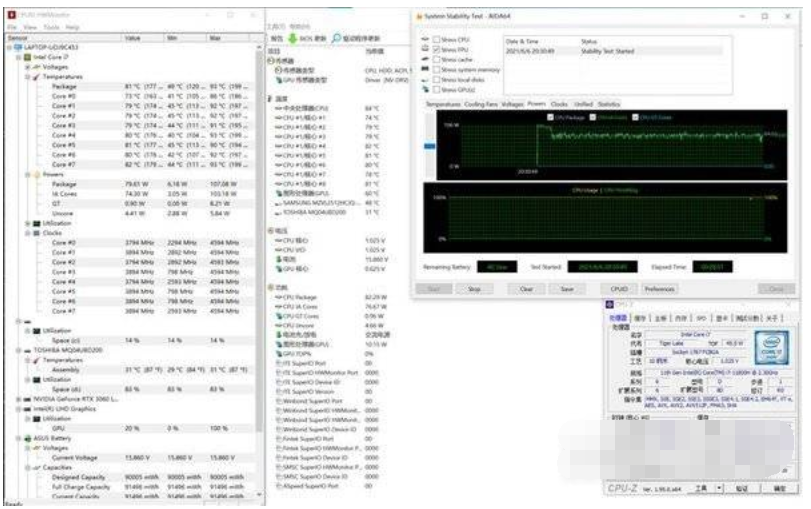This screenshot has height=509, width=811.
Task: Click the 验证 button in CPU-Z
Action: pyautogui.click(x=741, y=488)
